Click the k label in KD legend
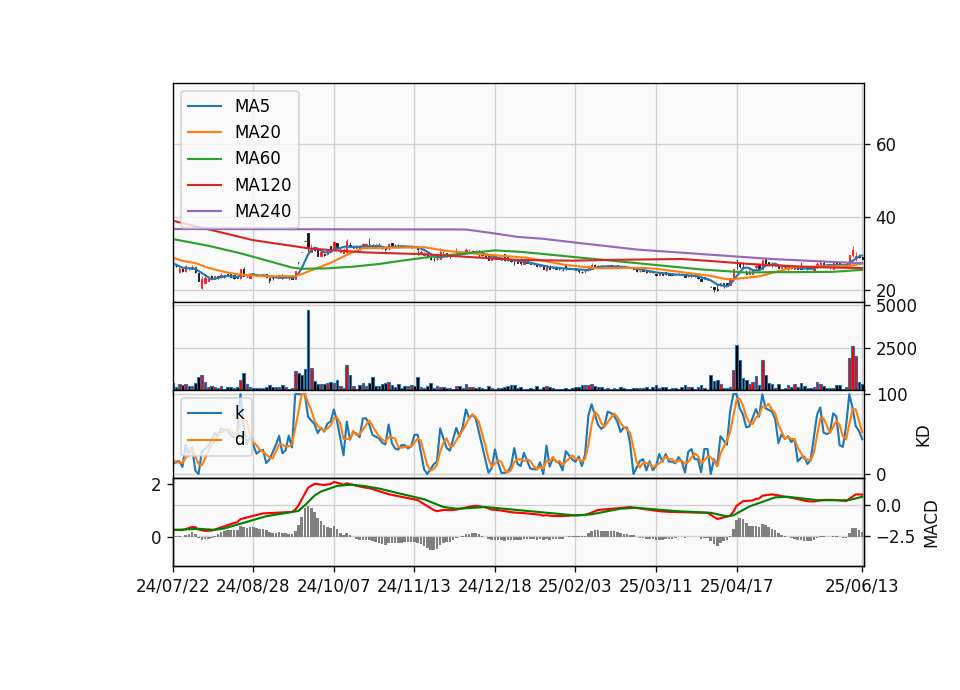Image resolution: width=960 pixels, height=690 pixels. [239, 413]
